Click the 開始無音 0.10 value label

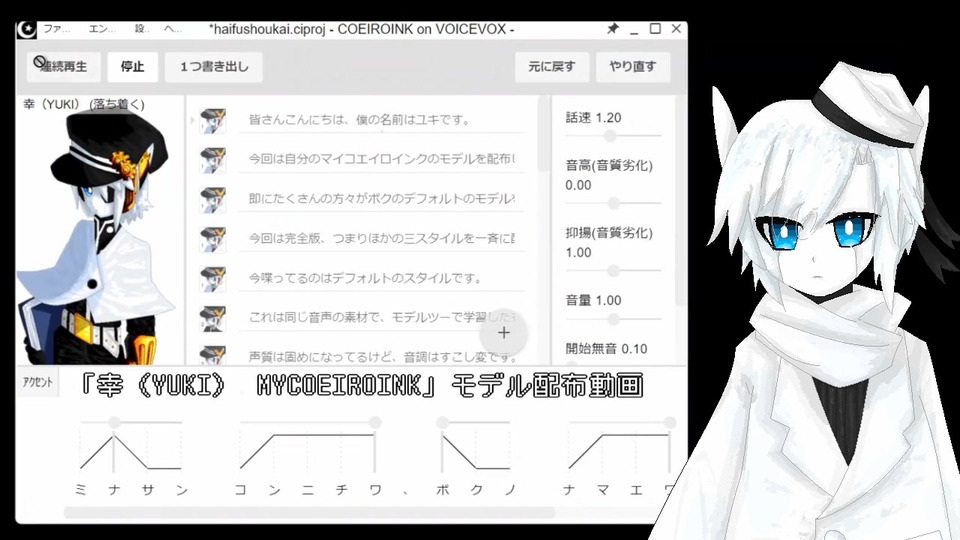click(606, 349)
